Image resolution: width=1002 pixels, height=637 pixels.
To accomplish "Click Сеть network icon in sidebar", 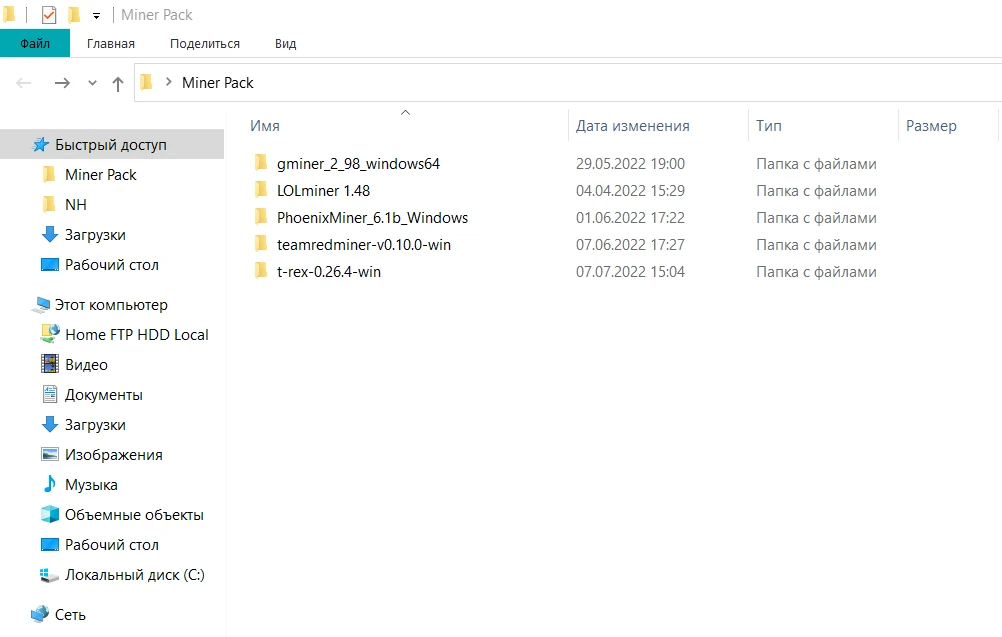I will pos(40,615).
